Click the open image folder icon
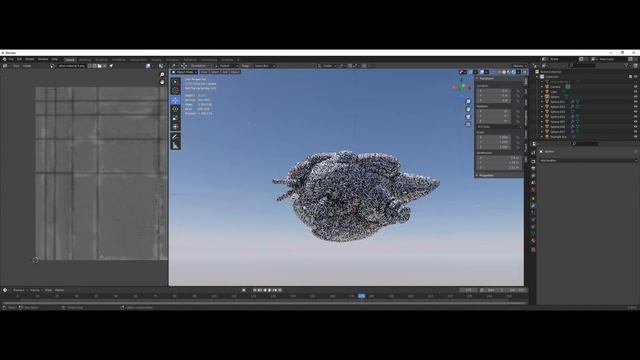 click(100, 66)
